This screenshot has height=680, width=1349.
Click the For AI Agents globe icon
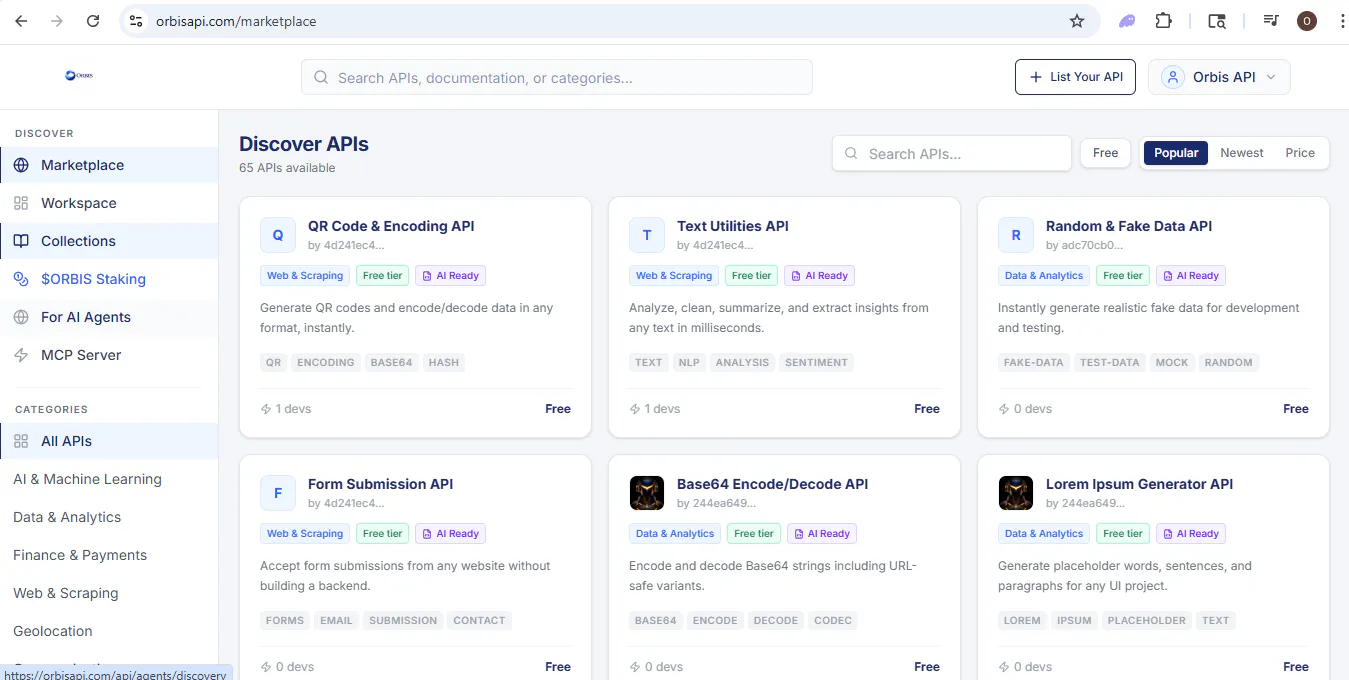click(21, 317)
